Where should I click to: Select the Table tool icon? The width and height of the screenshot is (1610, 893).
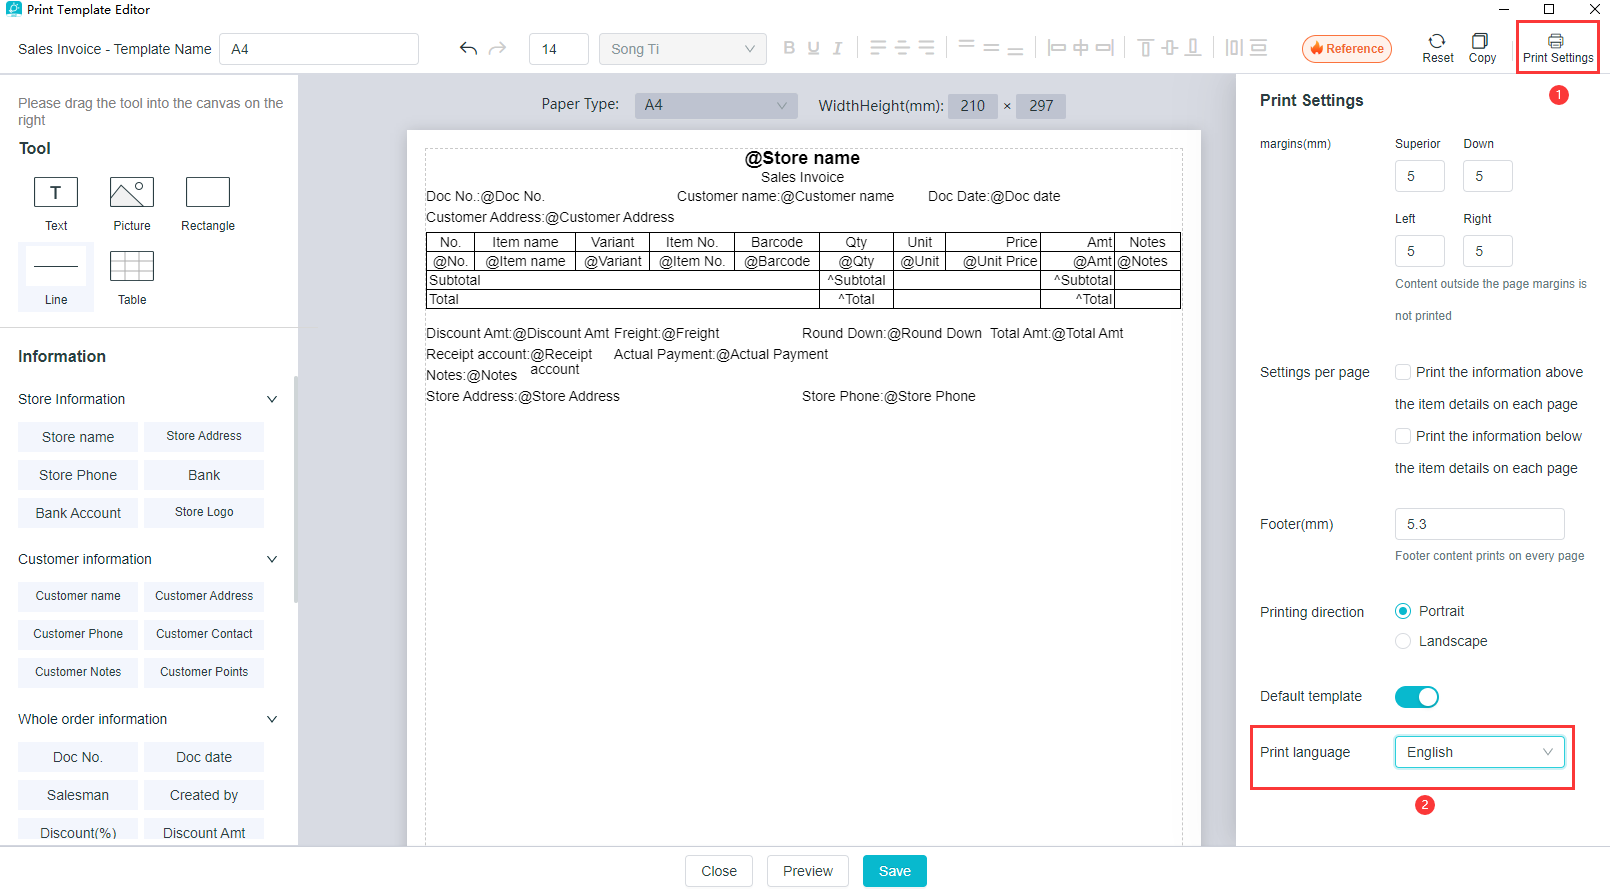(x=132, y=267)
